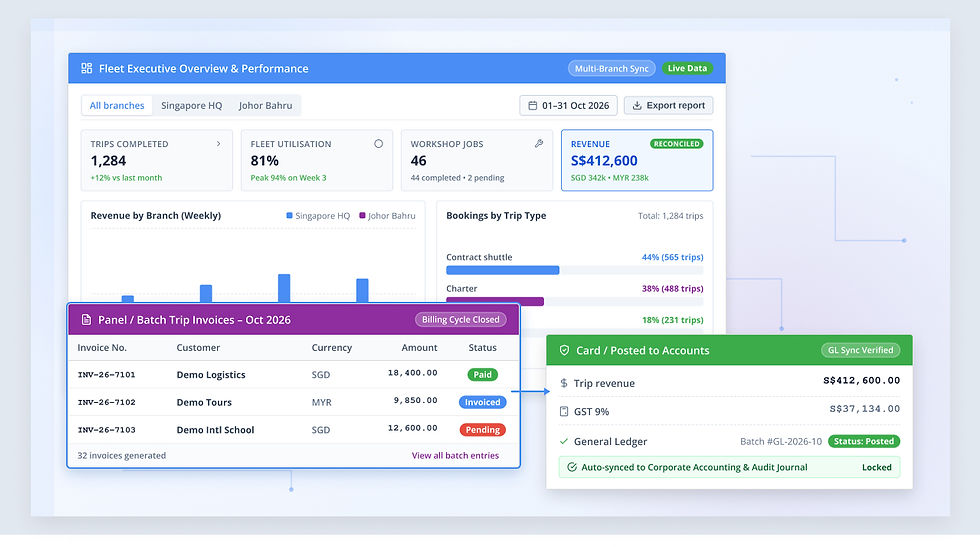
Task: Click amount 9,850.00
Action: coord(416,400)
